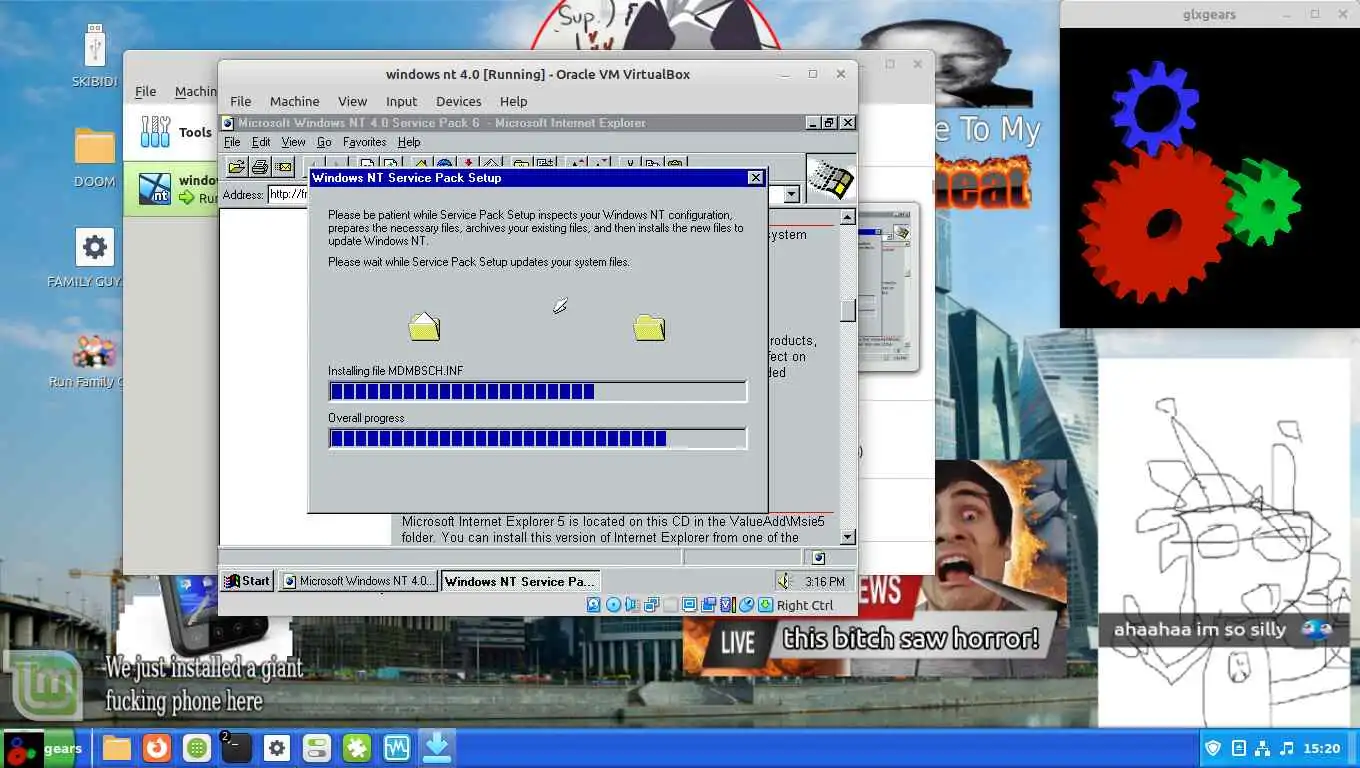Open Internet Explorer's Favorites menu
Screen dimensions: 1360x768
point(364,142)
